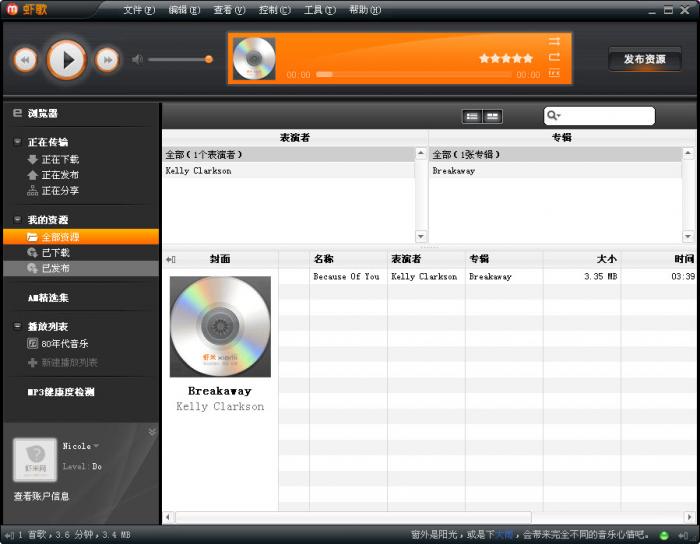Image resolution: width=700 pixels, height=544 pixels.
Task: Switch to grid view layout icon
Action: coord(492,117)
